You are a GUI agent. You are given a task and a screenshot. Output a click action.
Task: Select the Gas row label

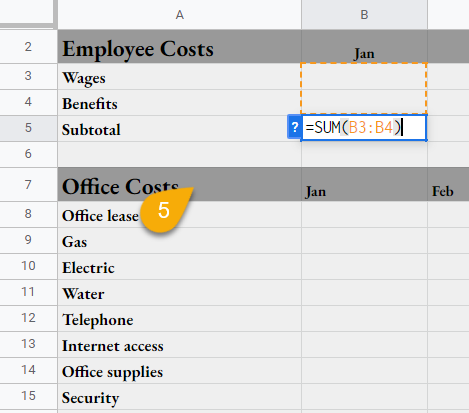[x=180, y=241]
